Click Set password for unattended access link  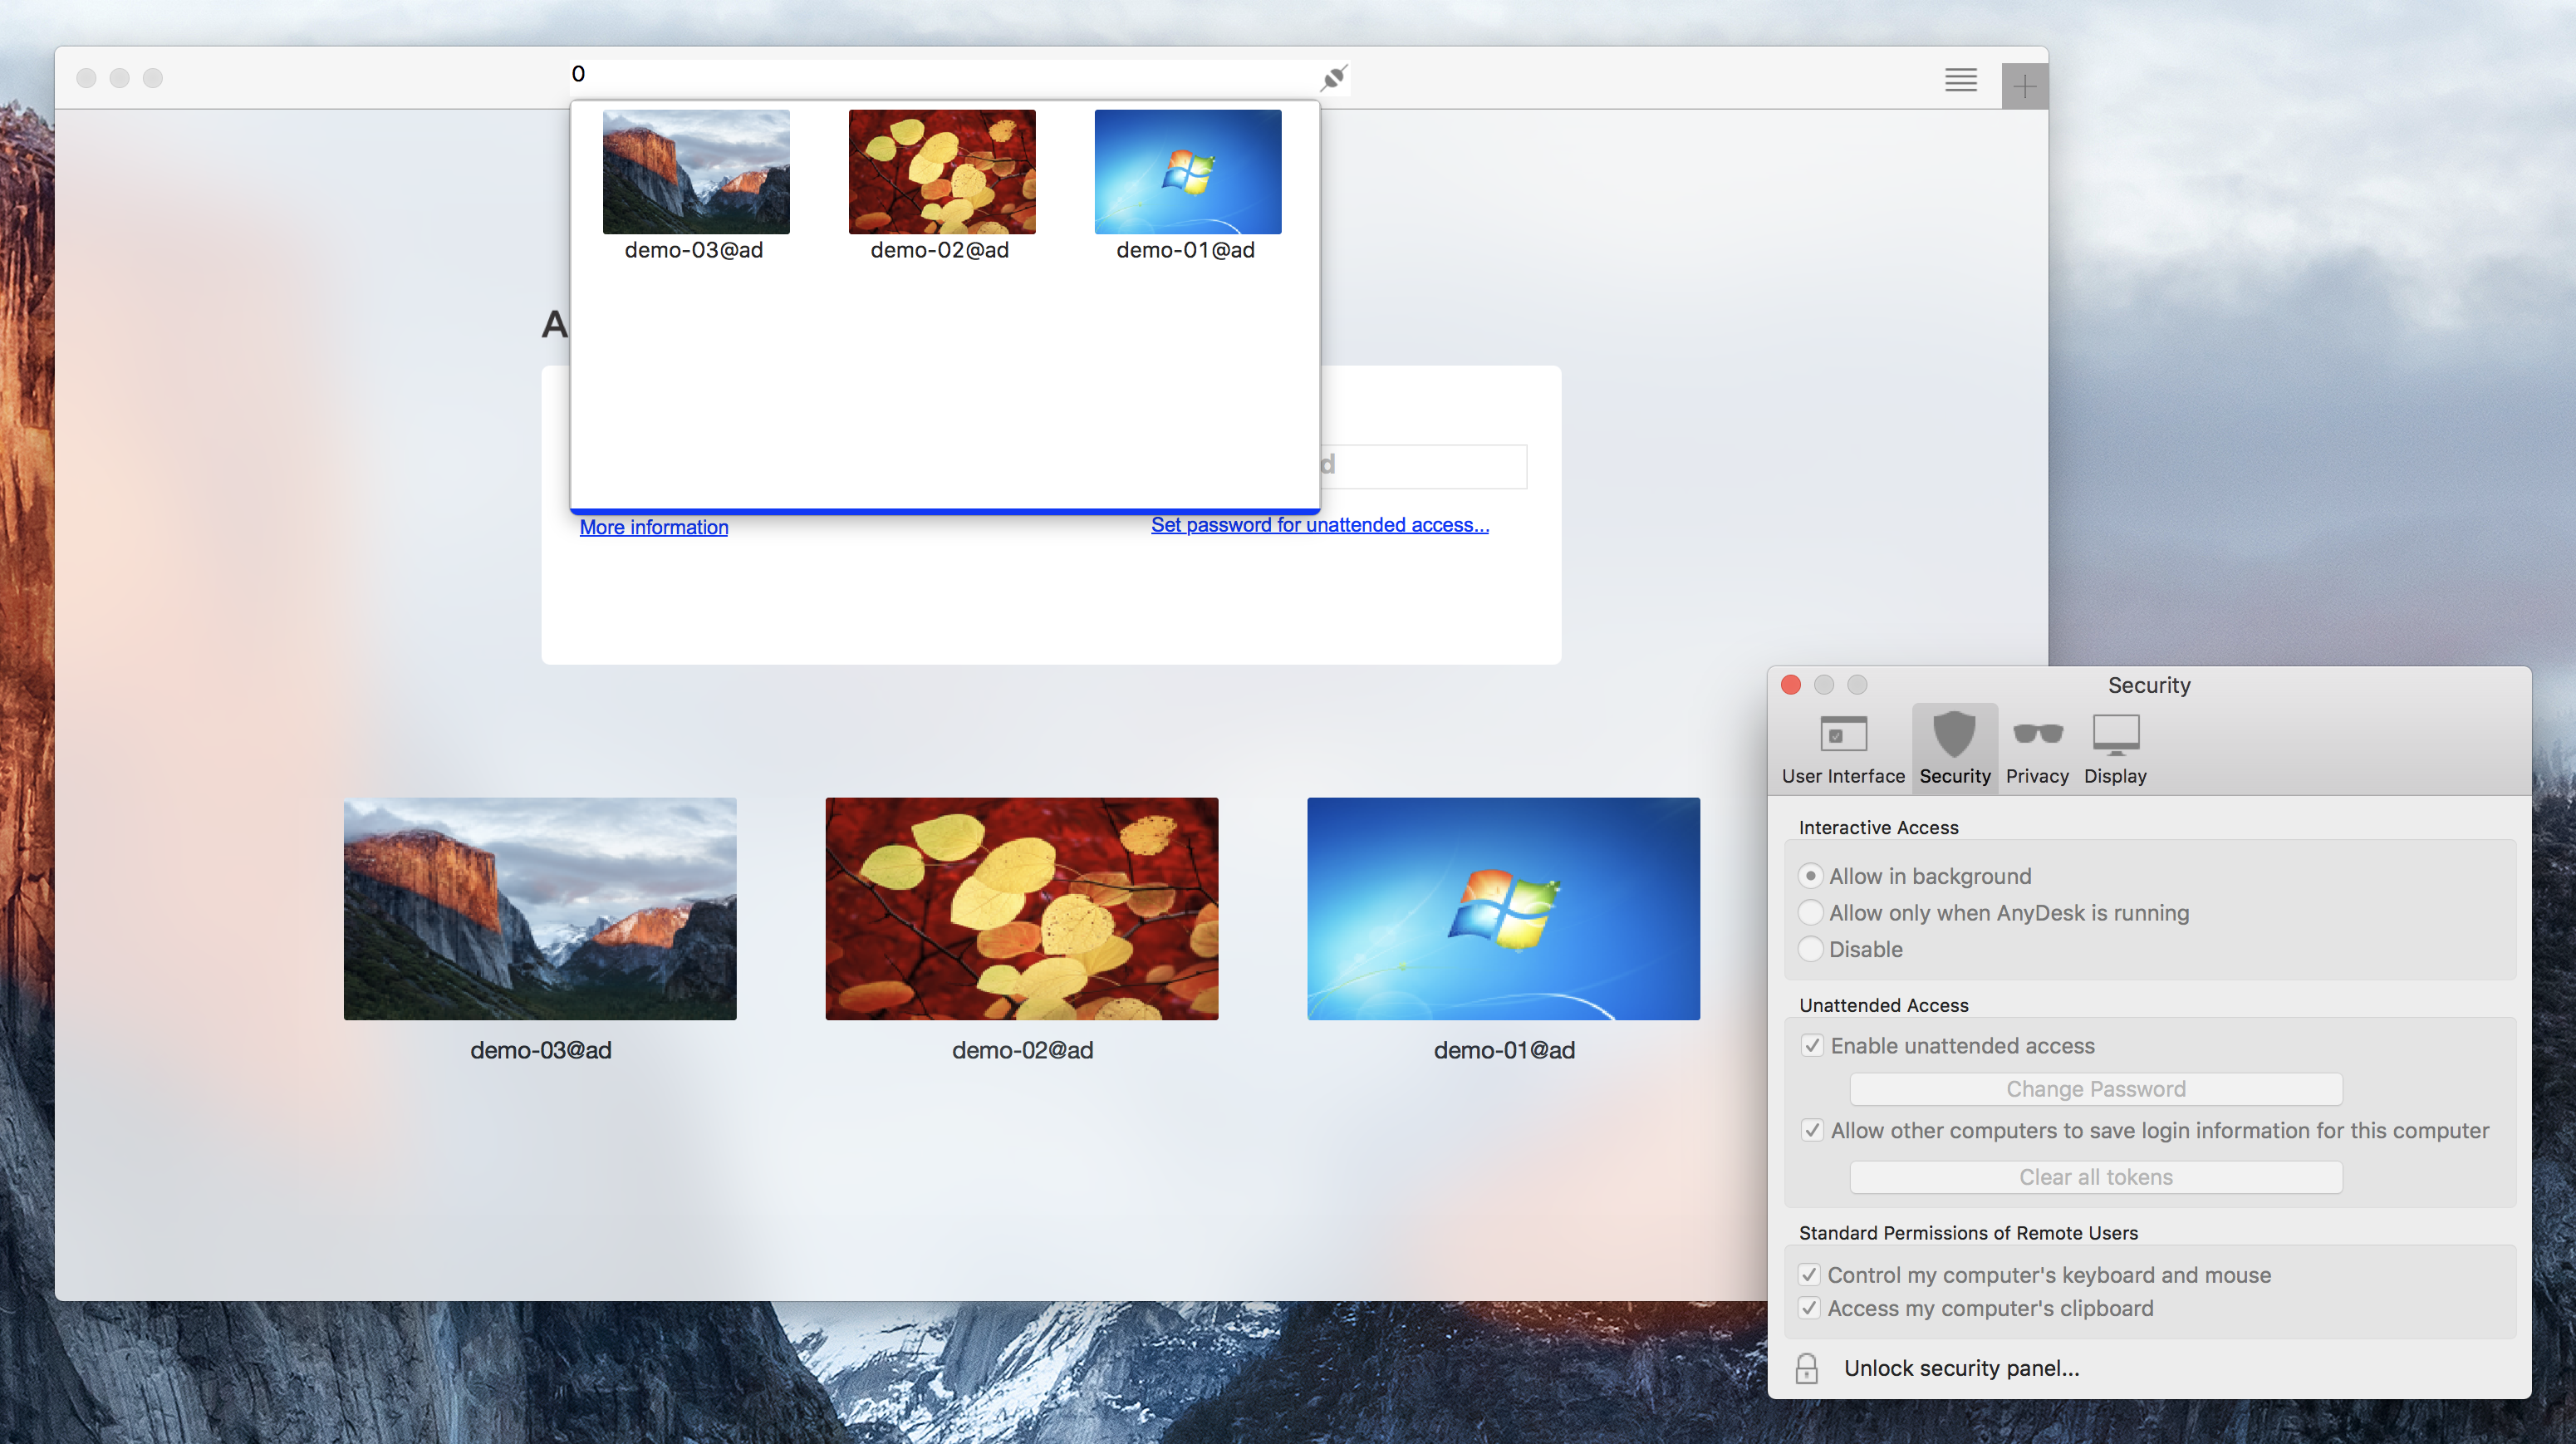point(1318,523)
